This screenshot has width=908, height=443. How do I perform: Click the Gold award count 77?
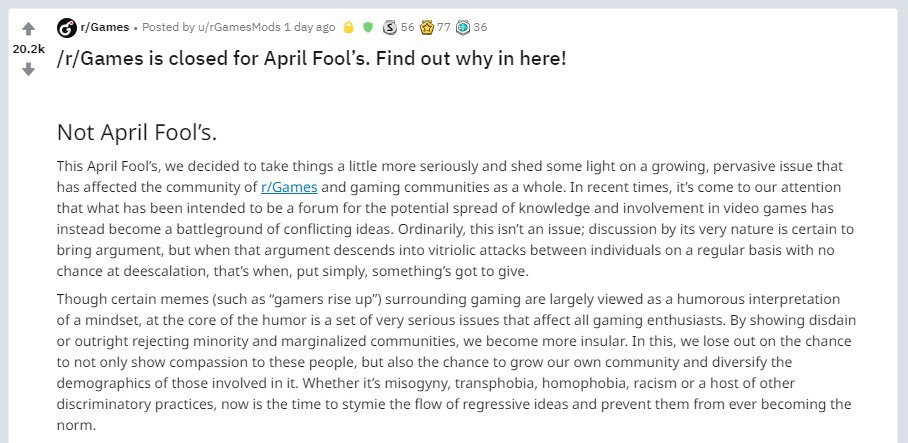(x=444, y=27)
